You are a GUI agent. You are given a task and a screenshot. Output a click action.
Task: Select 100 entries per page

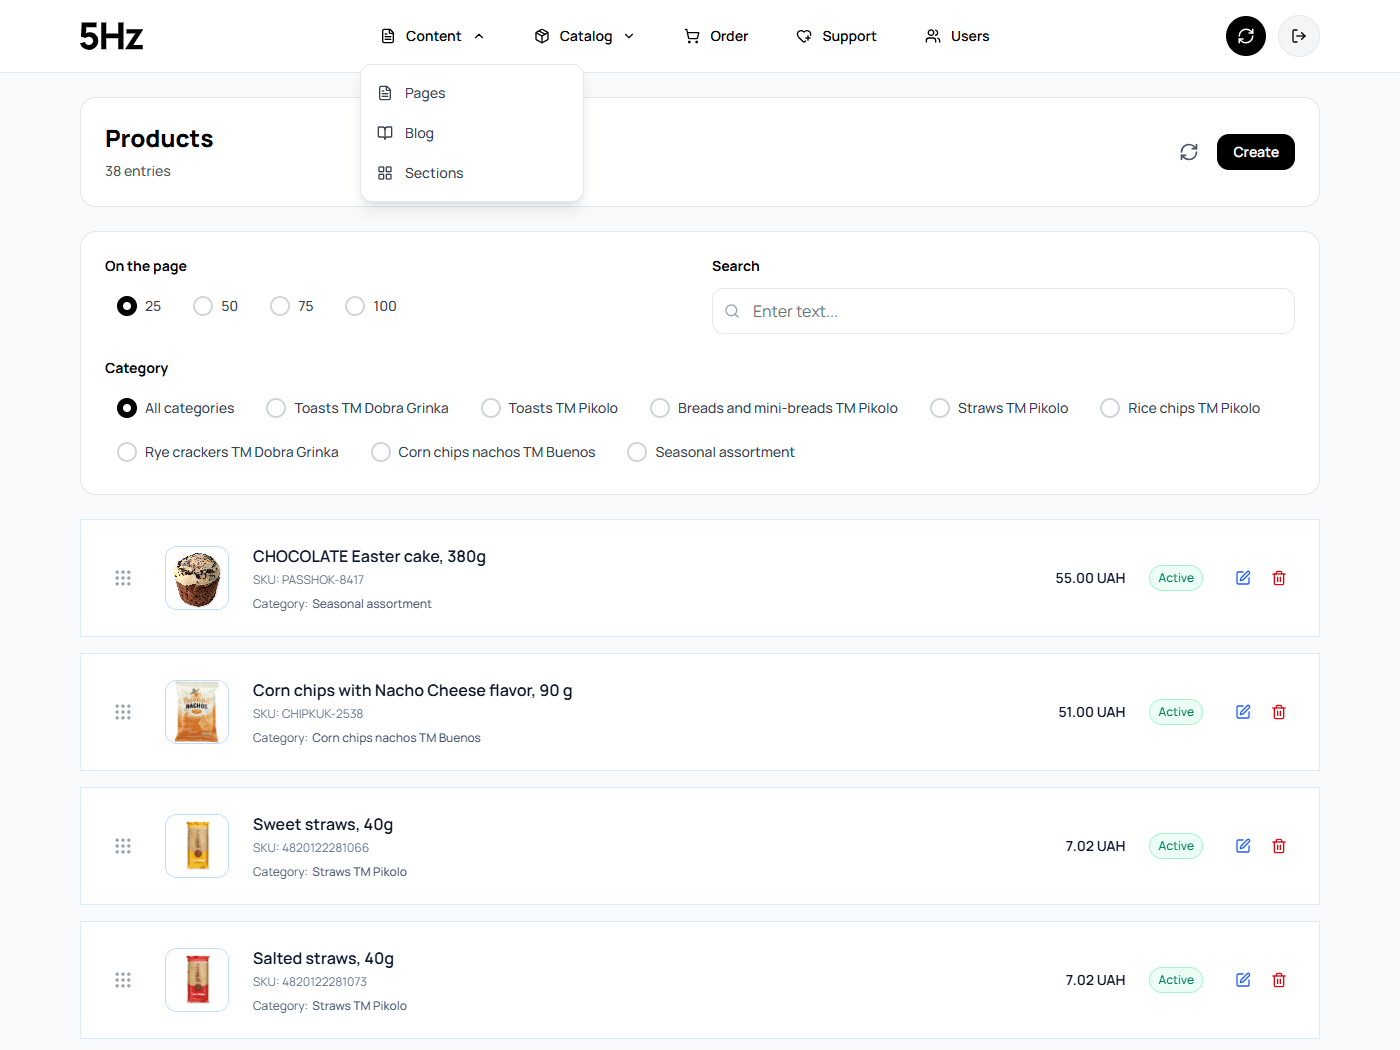(x=355, y=306)
